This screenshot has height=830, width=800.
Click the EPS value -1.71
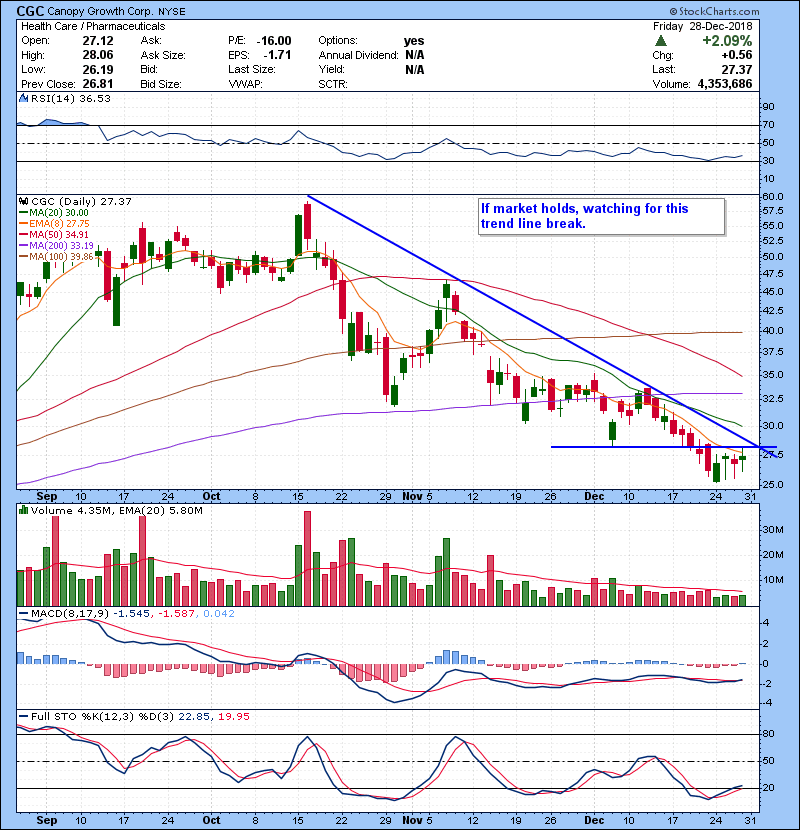tap(277, 55)
